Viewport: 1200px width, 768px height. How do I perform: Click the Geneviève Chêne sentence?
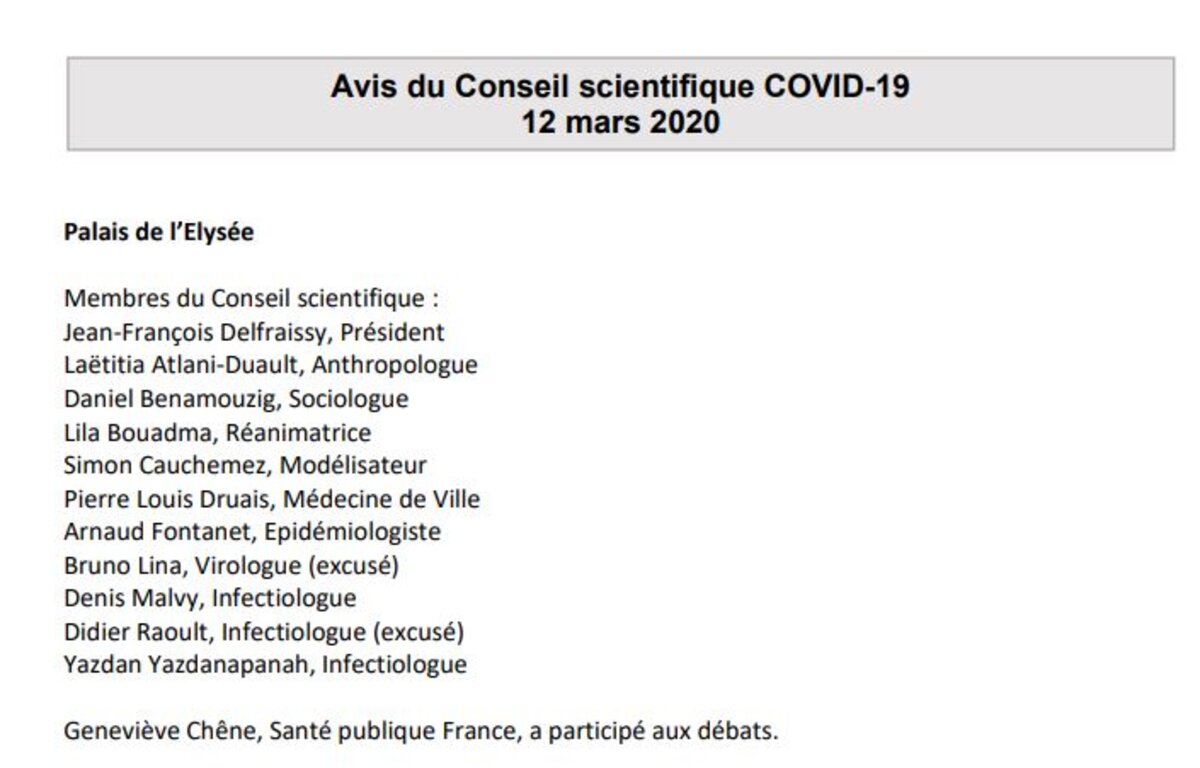[x=420, y=730]
